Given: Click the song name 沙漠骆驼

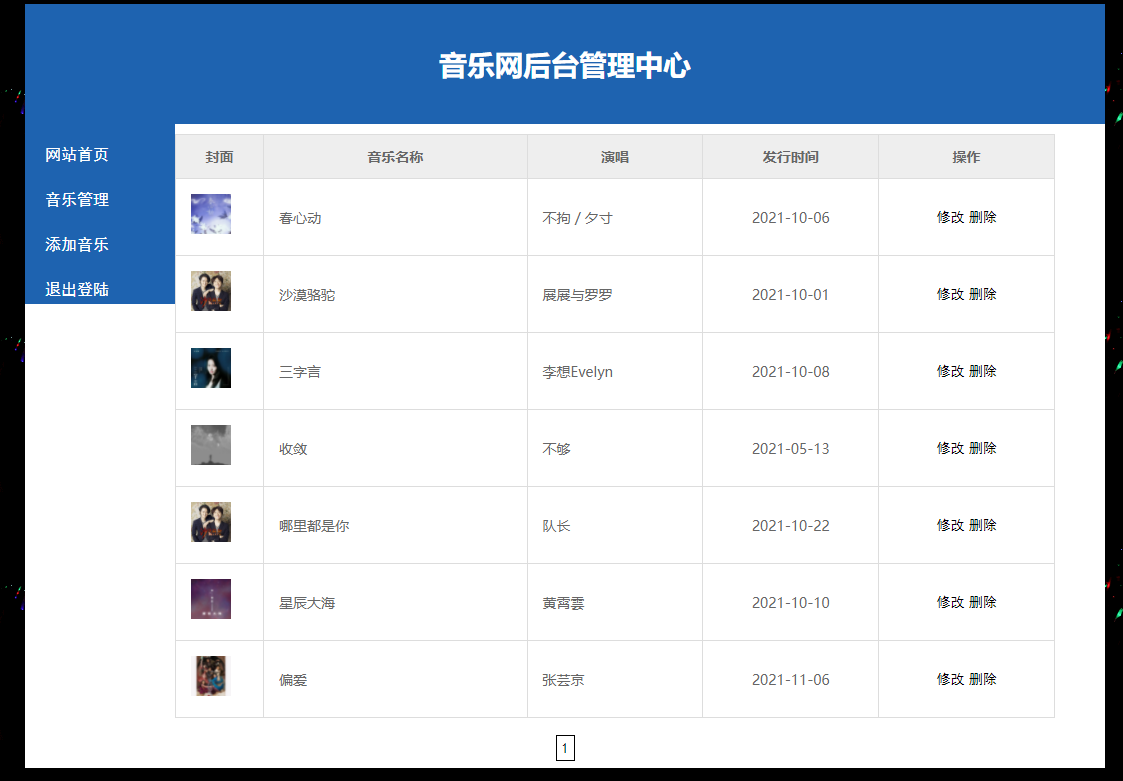Looking at the screenshot, I should [x=307, y=295].
